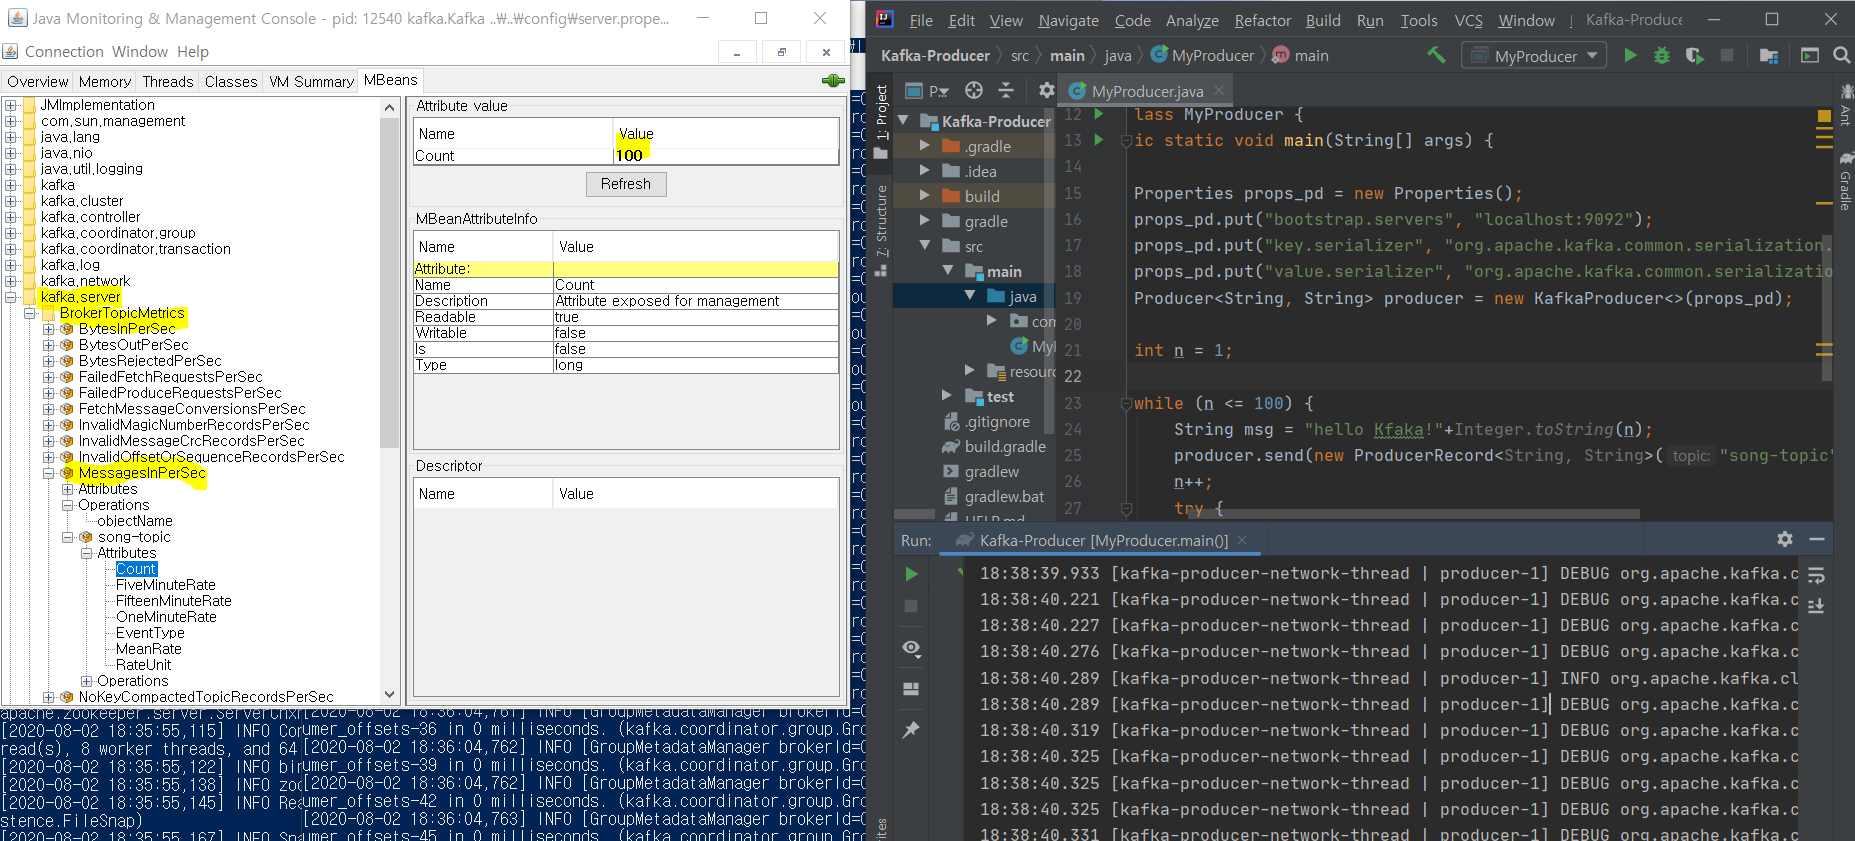
Task: Collapse the song-topic node
Action: coord(67,537)
